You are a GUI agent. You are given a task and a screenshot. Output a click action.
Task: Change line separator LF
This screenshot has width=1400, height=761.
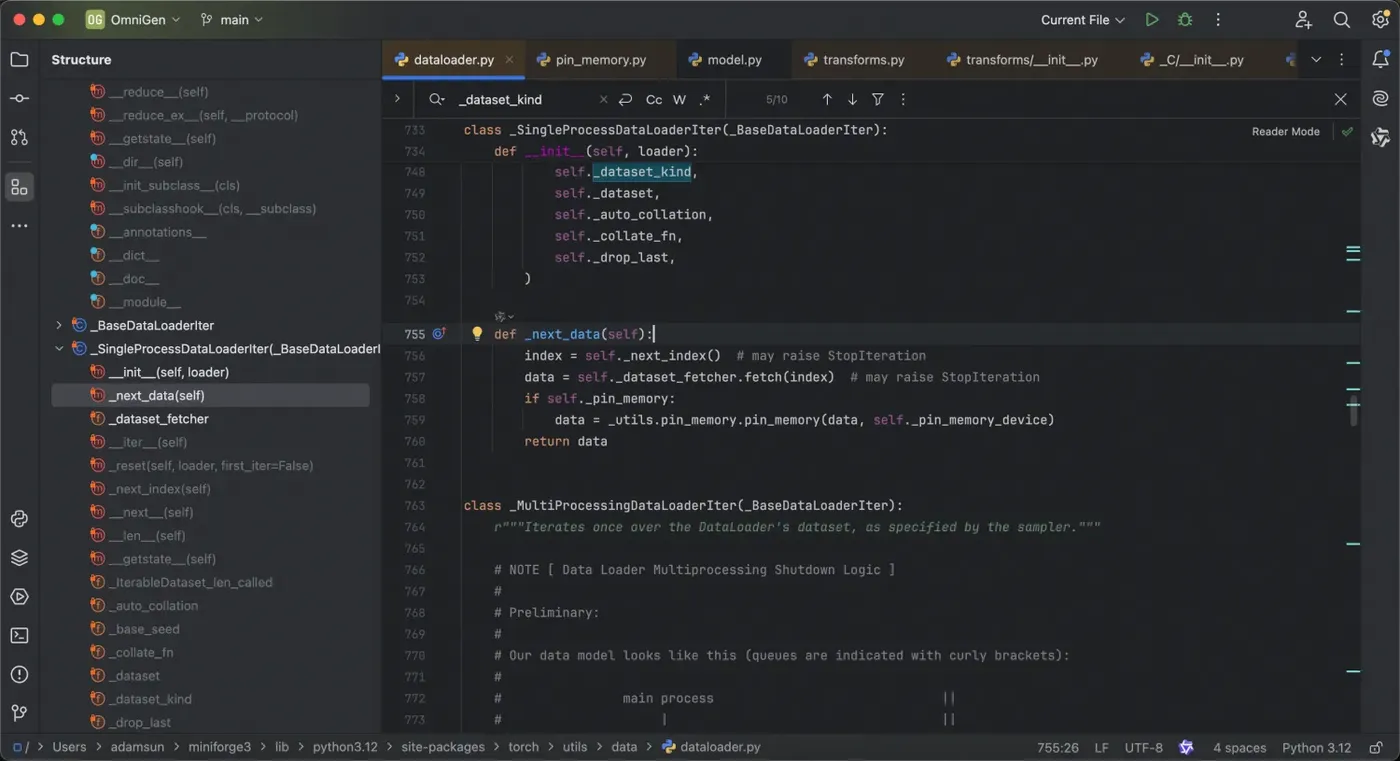1101,748
